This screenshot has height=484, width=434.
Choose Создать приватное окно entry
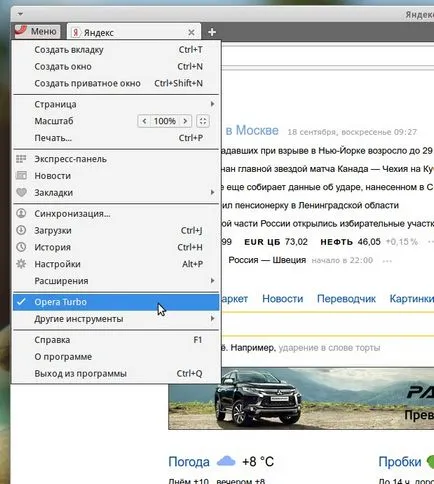(x=116, y=83)
